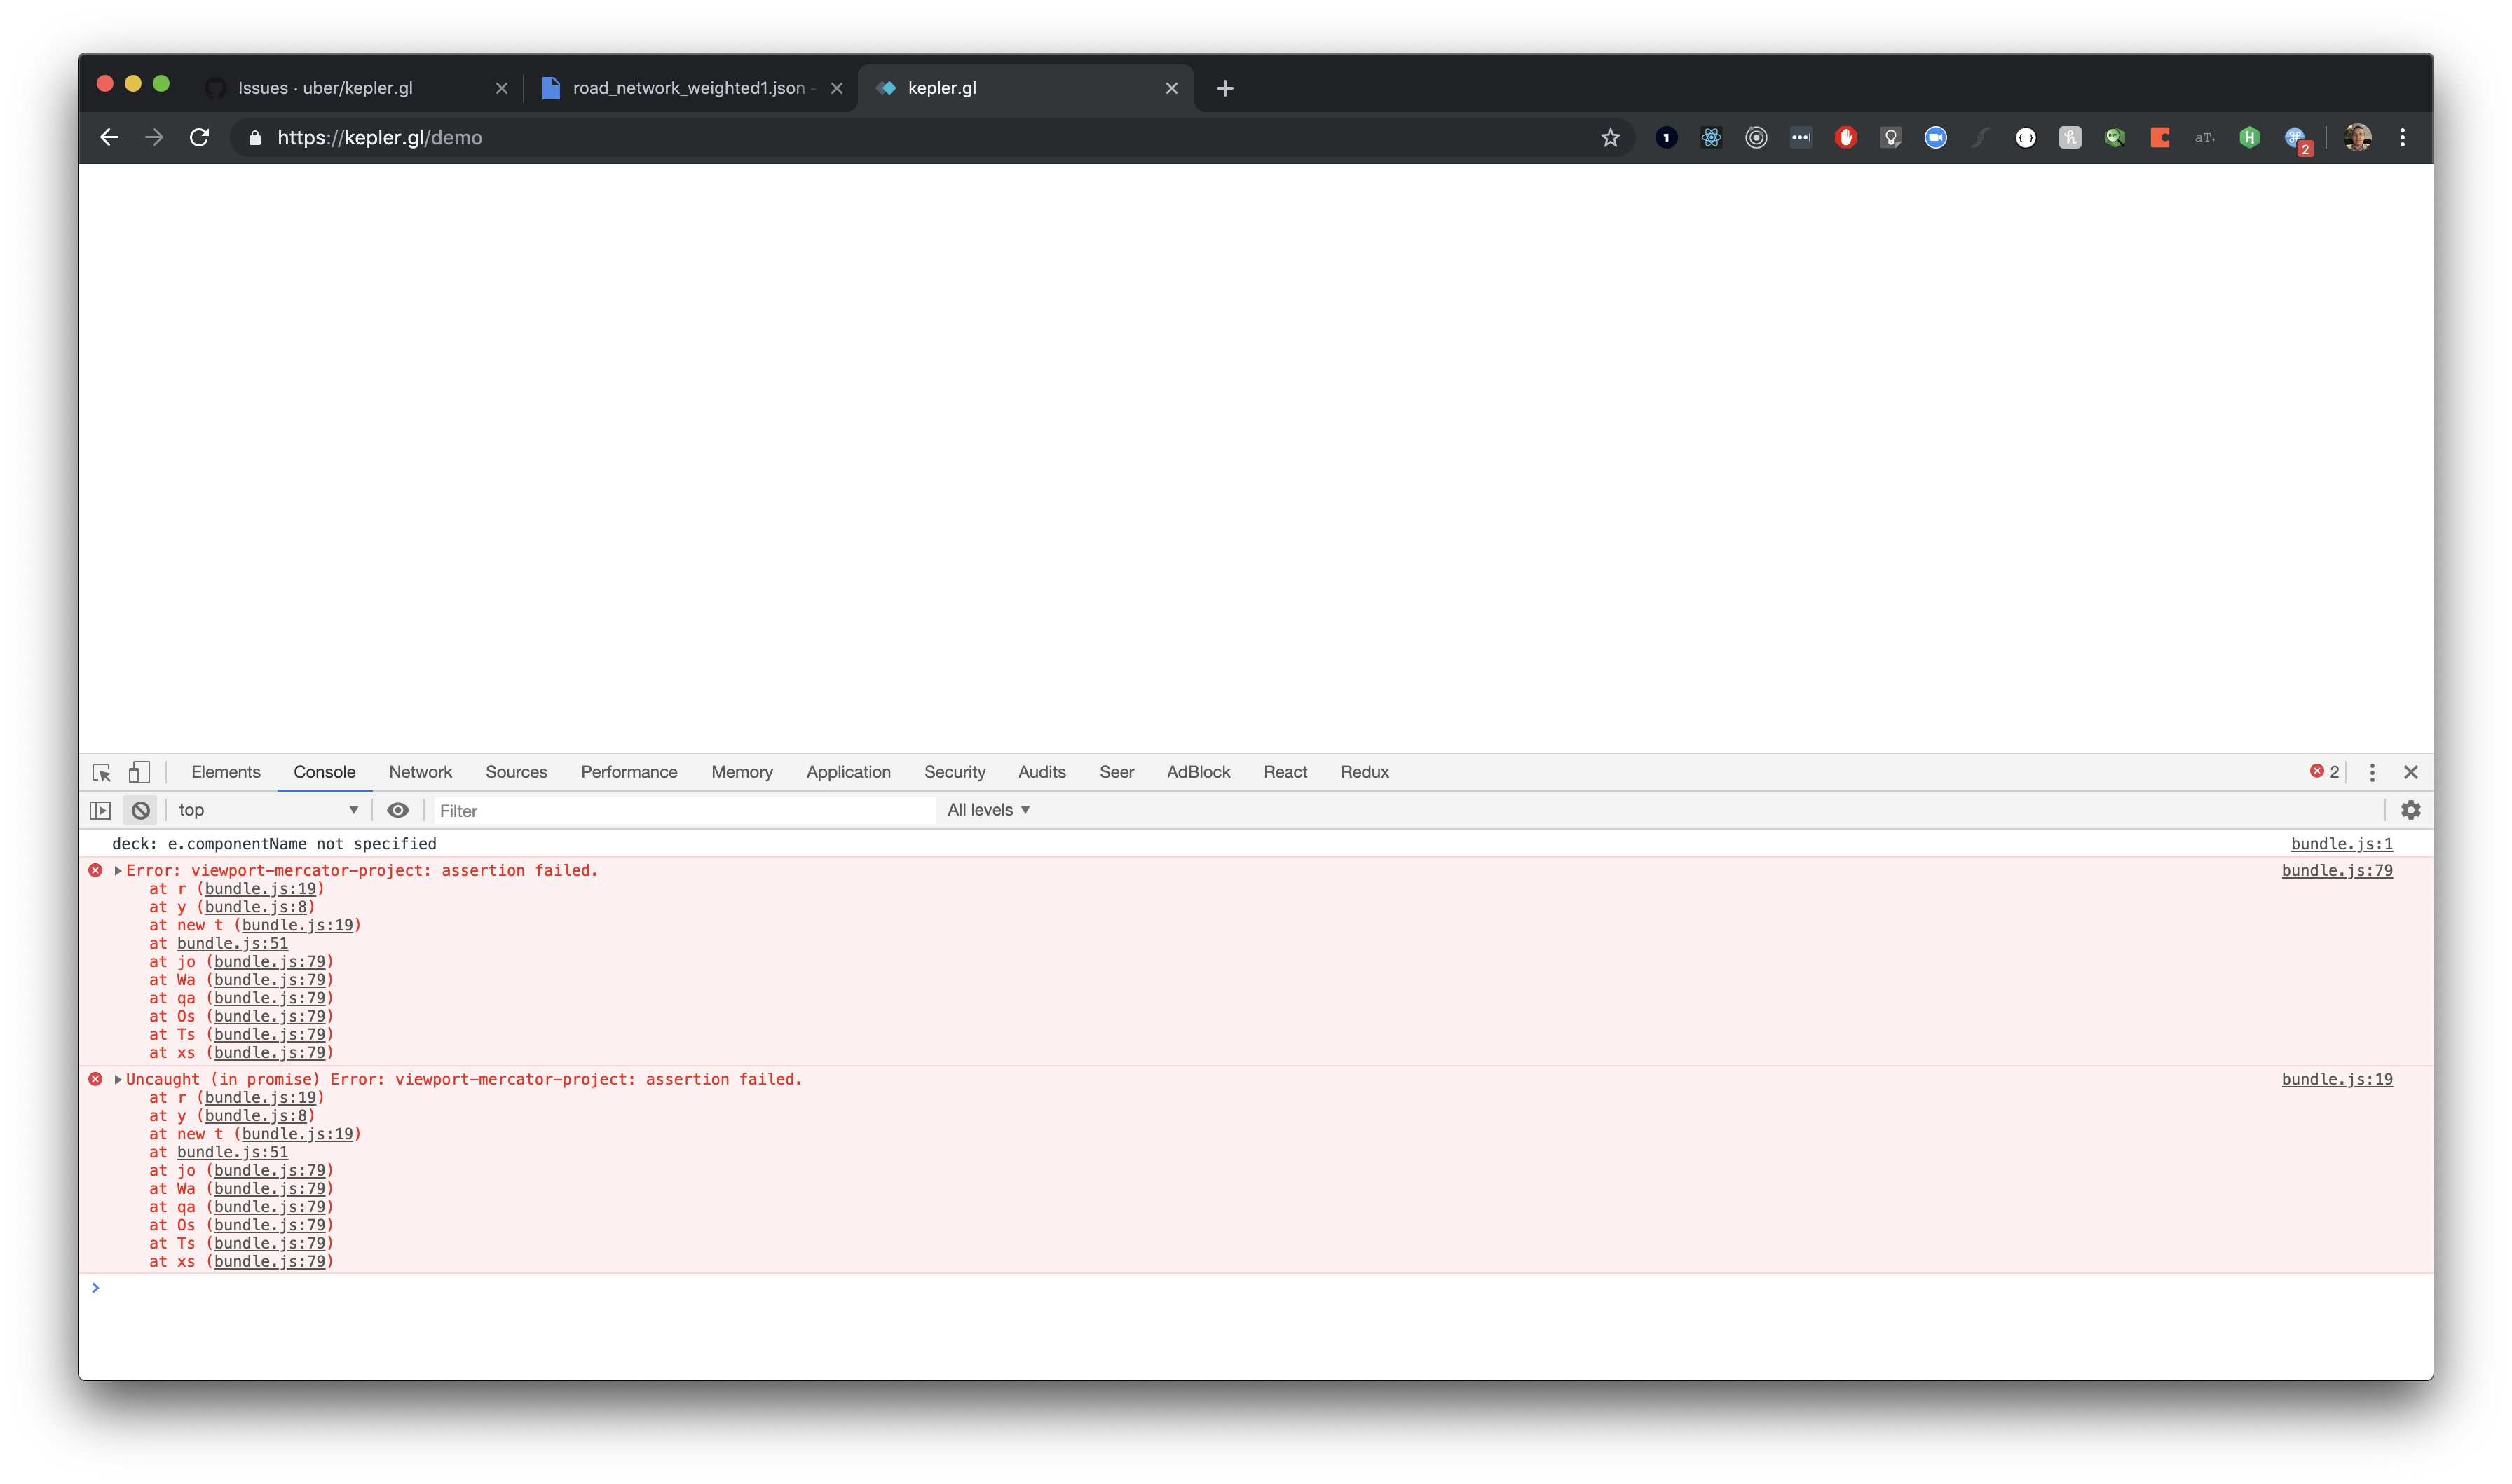The image size is (2512, 1484).
Task: Open the blue Zoom video extension
Action: click(1936, 137)
